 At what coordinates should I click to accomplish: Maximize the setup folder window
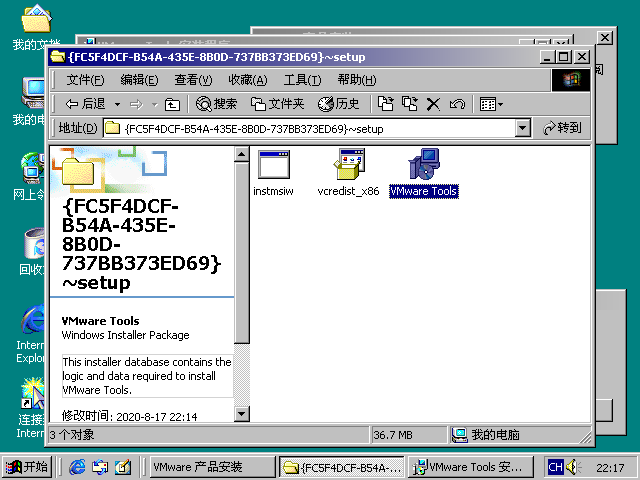(563, 57)
